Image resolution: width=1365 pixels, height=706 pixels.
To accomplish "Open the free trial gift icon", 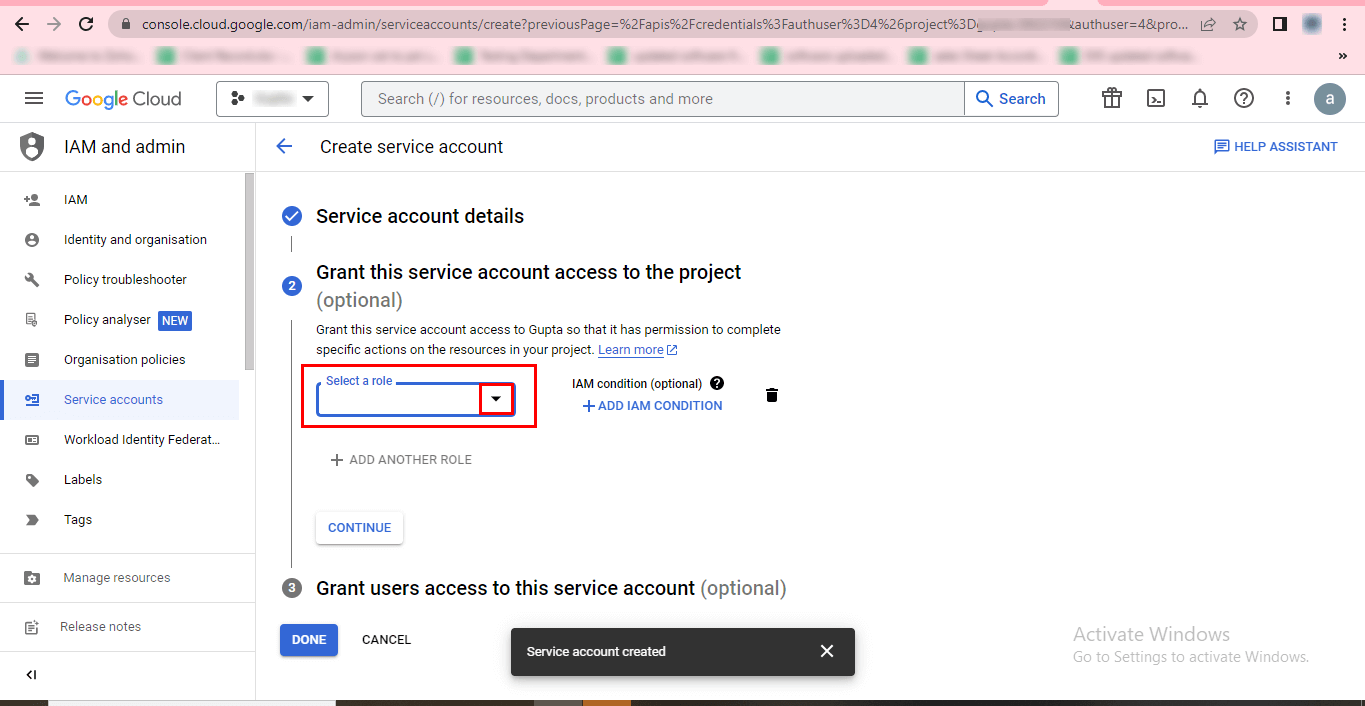I will click(1112, 98).
